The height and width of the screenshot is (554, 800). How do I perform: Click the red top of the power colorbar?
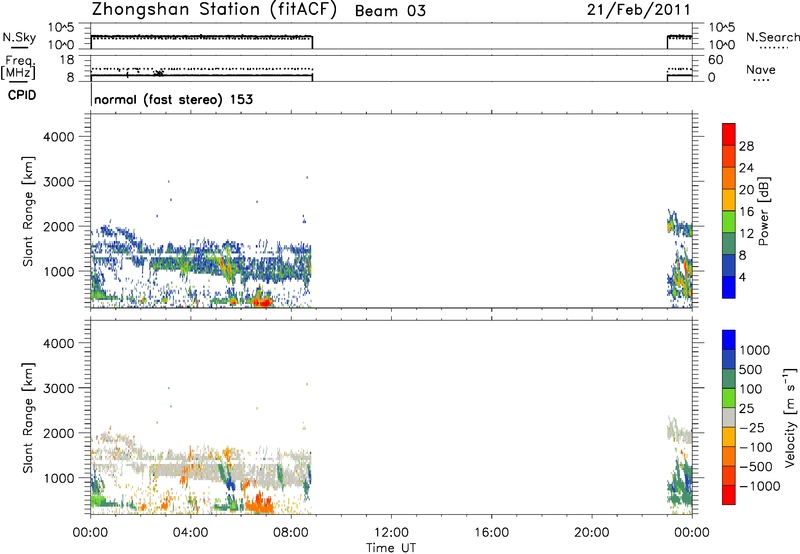pos(729,134)
